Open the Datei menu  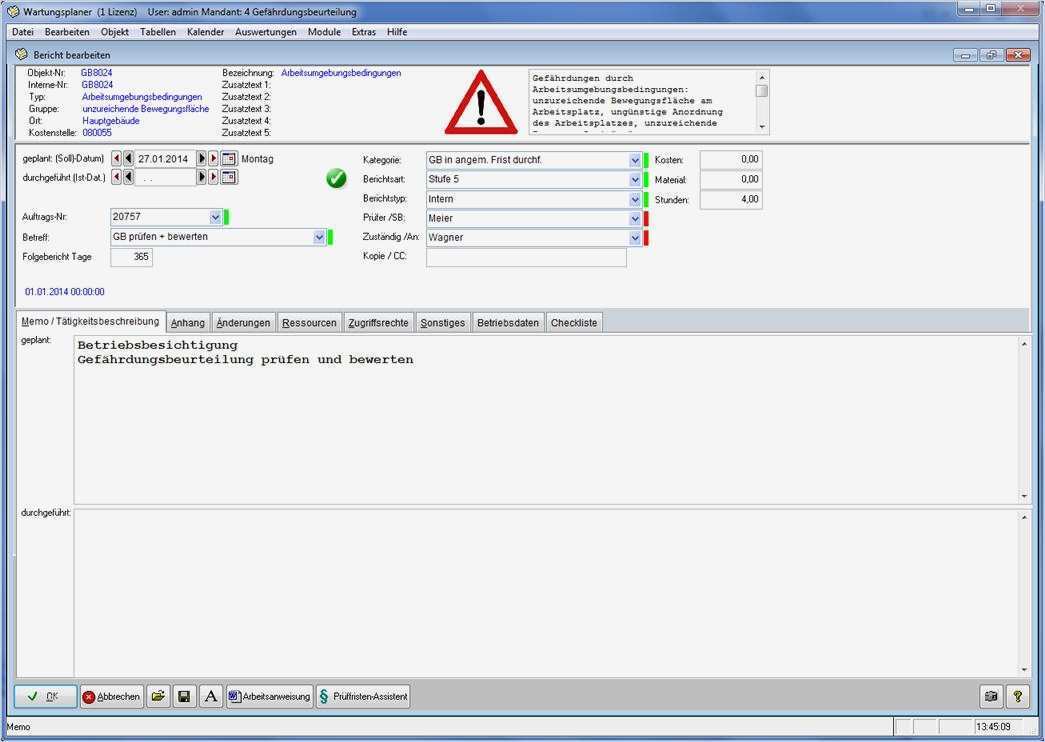point(23,31)
